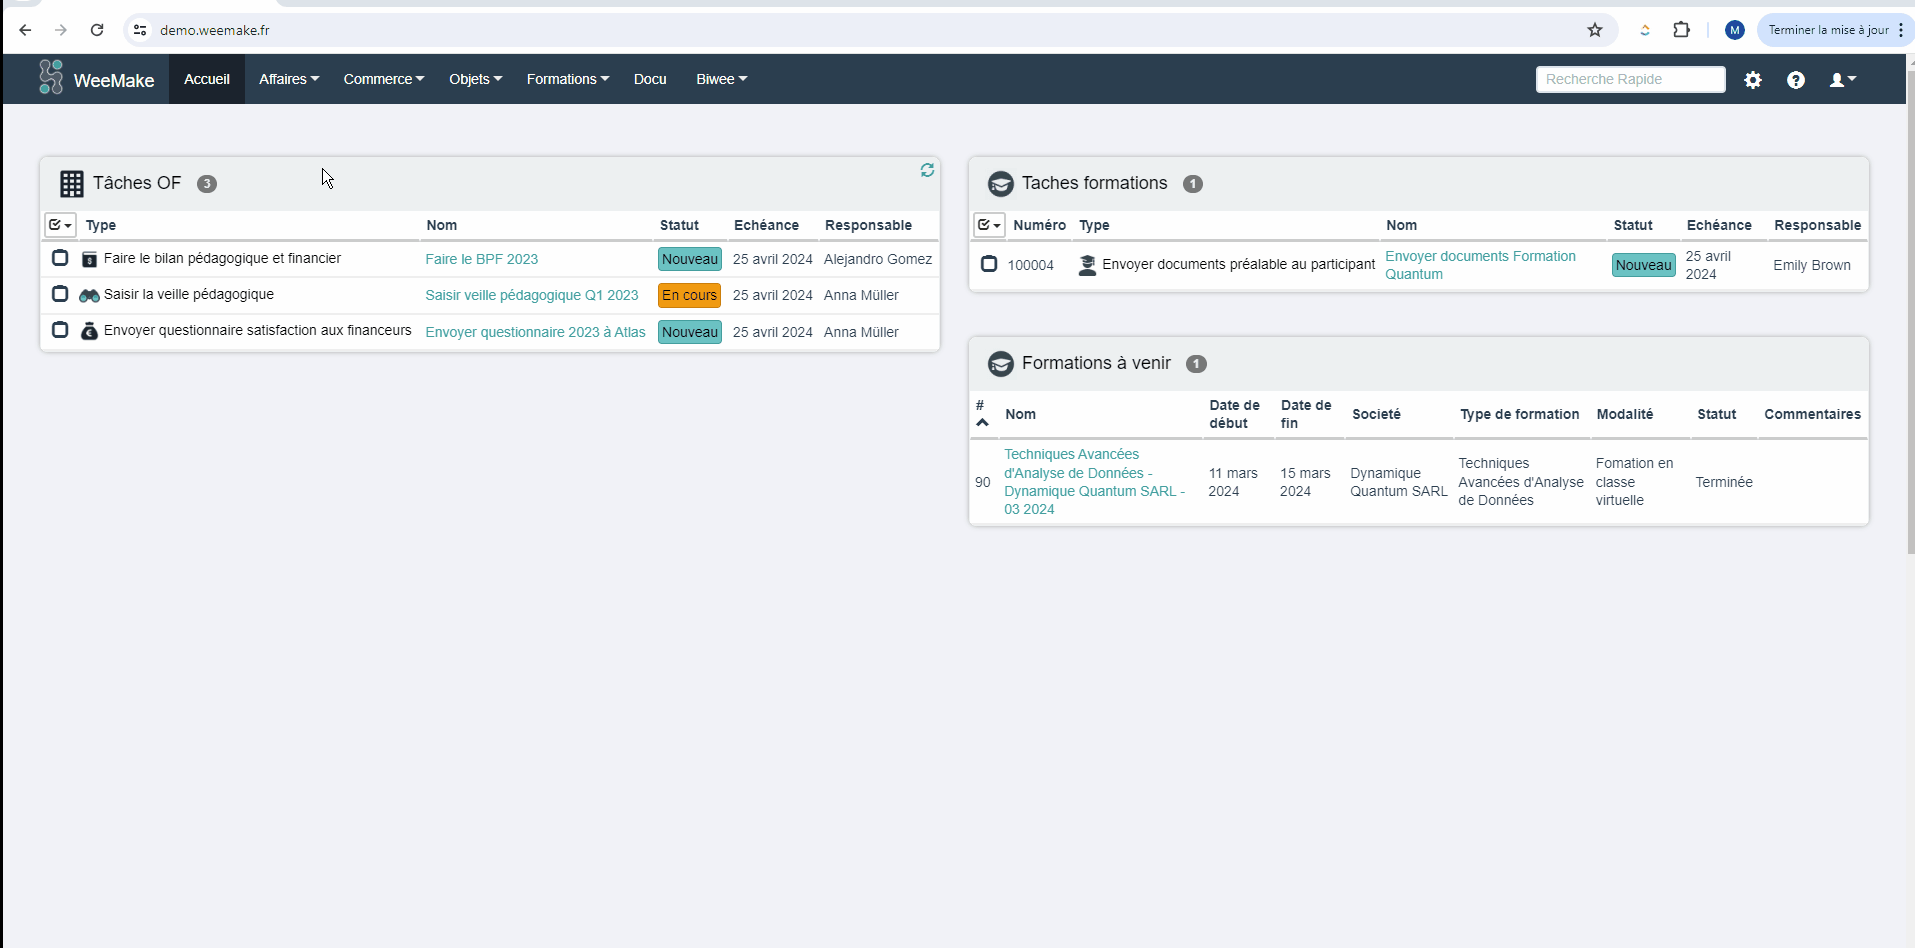Open select-all dropdown in Tâches OF table

(x=60, y=225)
